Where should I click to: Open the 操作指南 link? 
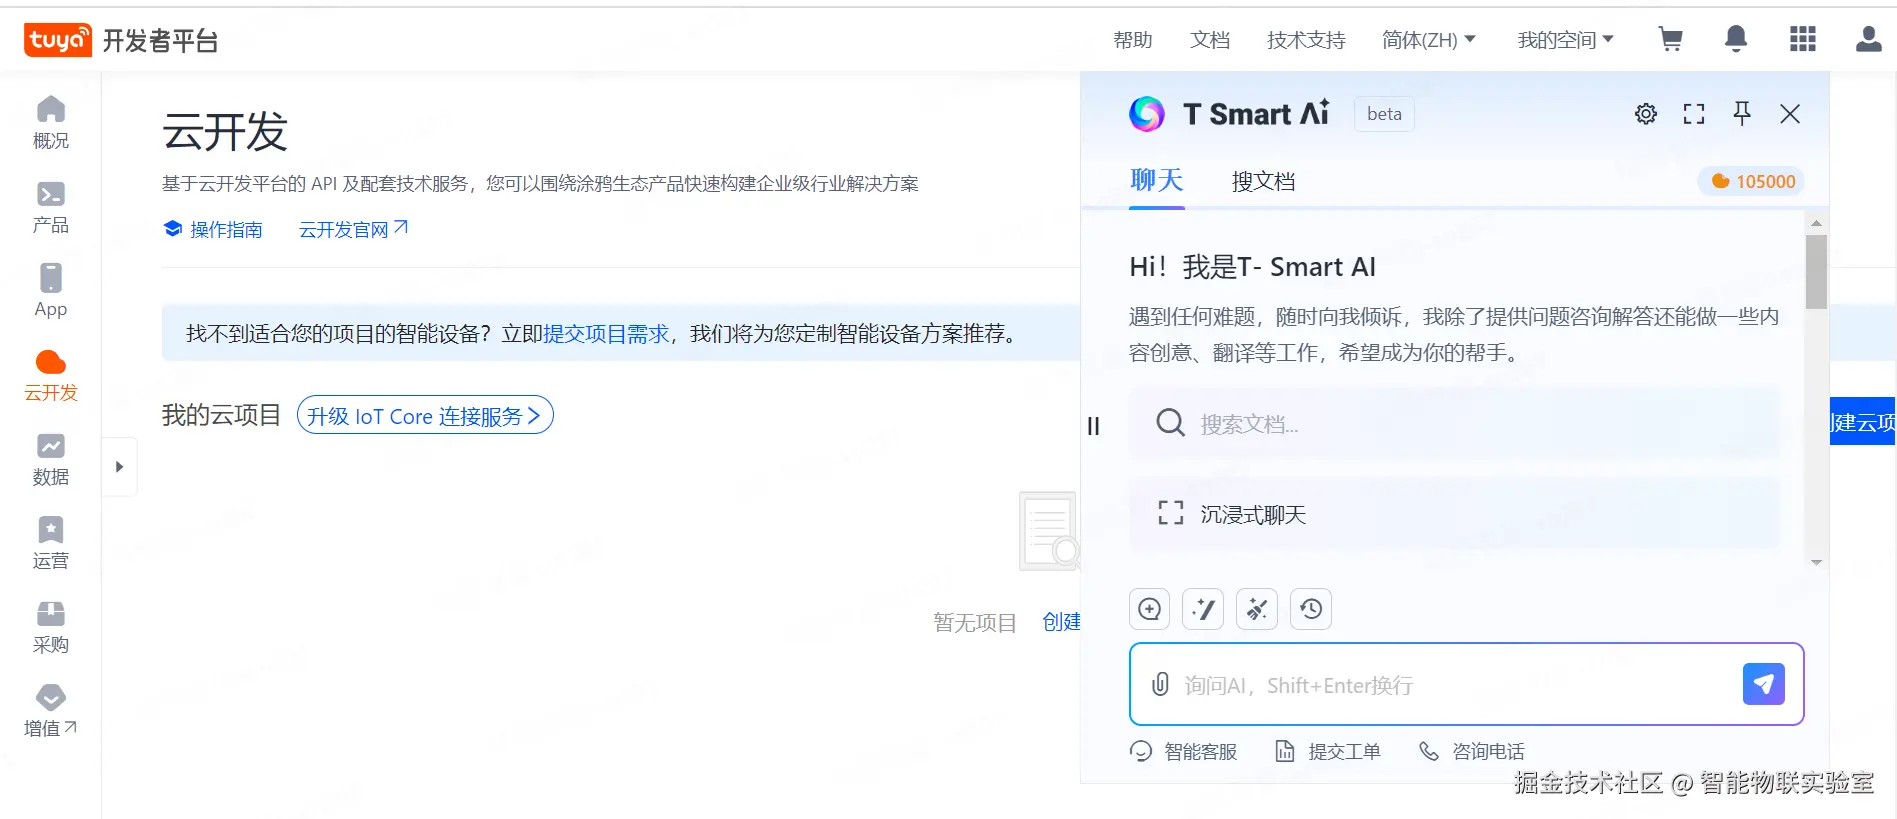(x=213, y=229)
